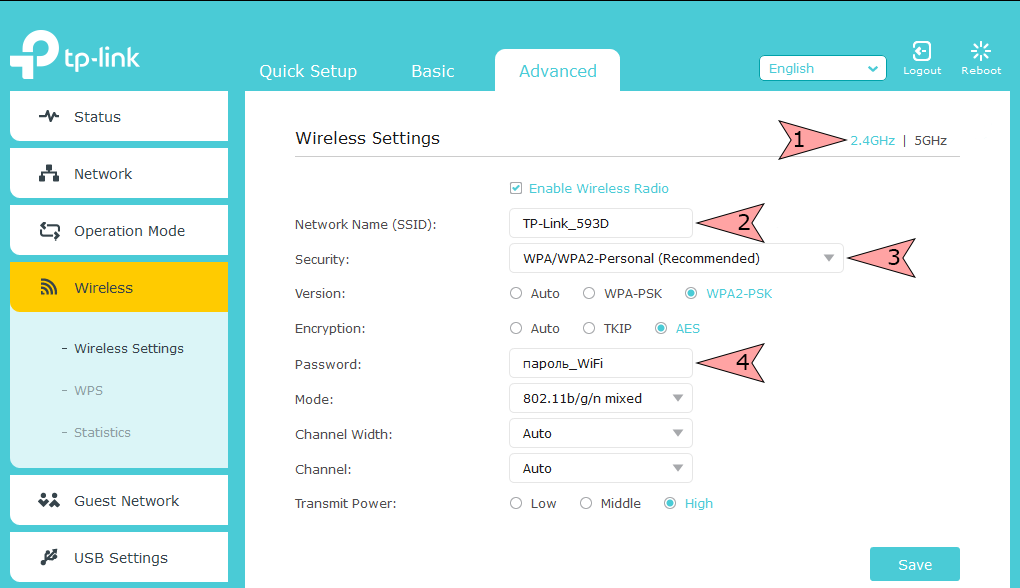Switch to the 5GHz band link
Screen dimensions: 1020x588
pyautogui.click(x=929, y=140)
